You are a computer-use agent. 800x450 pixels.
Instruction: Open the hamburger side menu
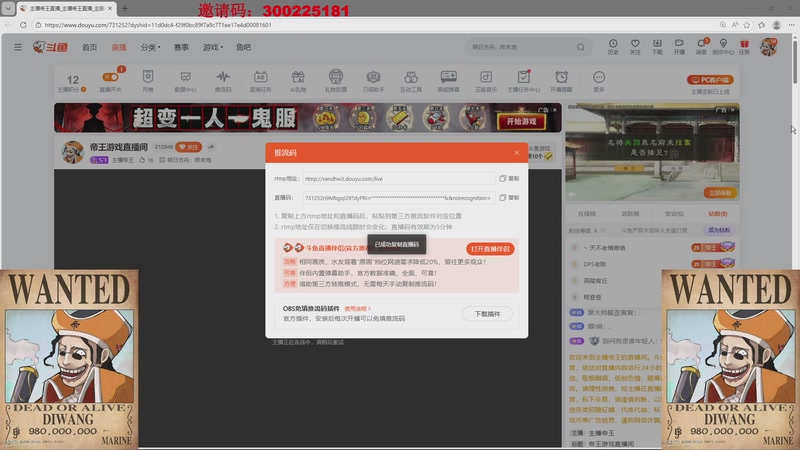18,47
